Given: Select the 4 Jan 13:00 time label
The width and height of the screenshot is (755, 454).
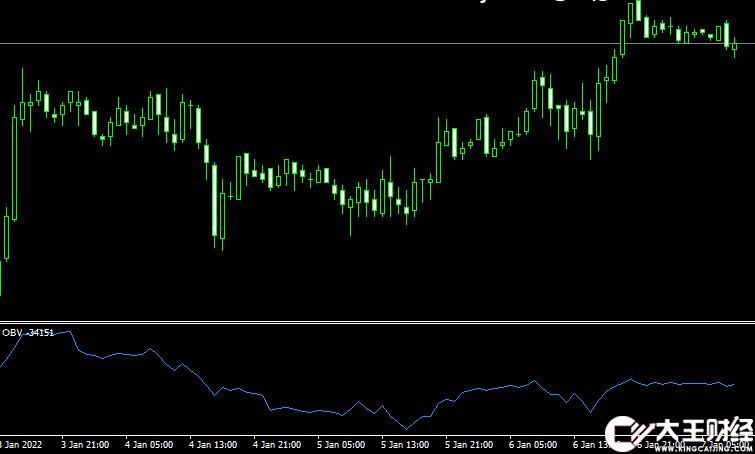Looking at the screenshot, I should point(213,445).
